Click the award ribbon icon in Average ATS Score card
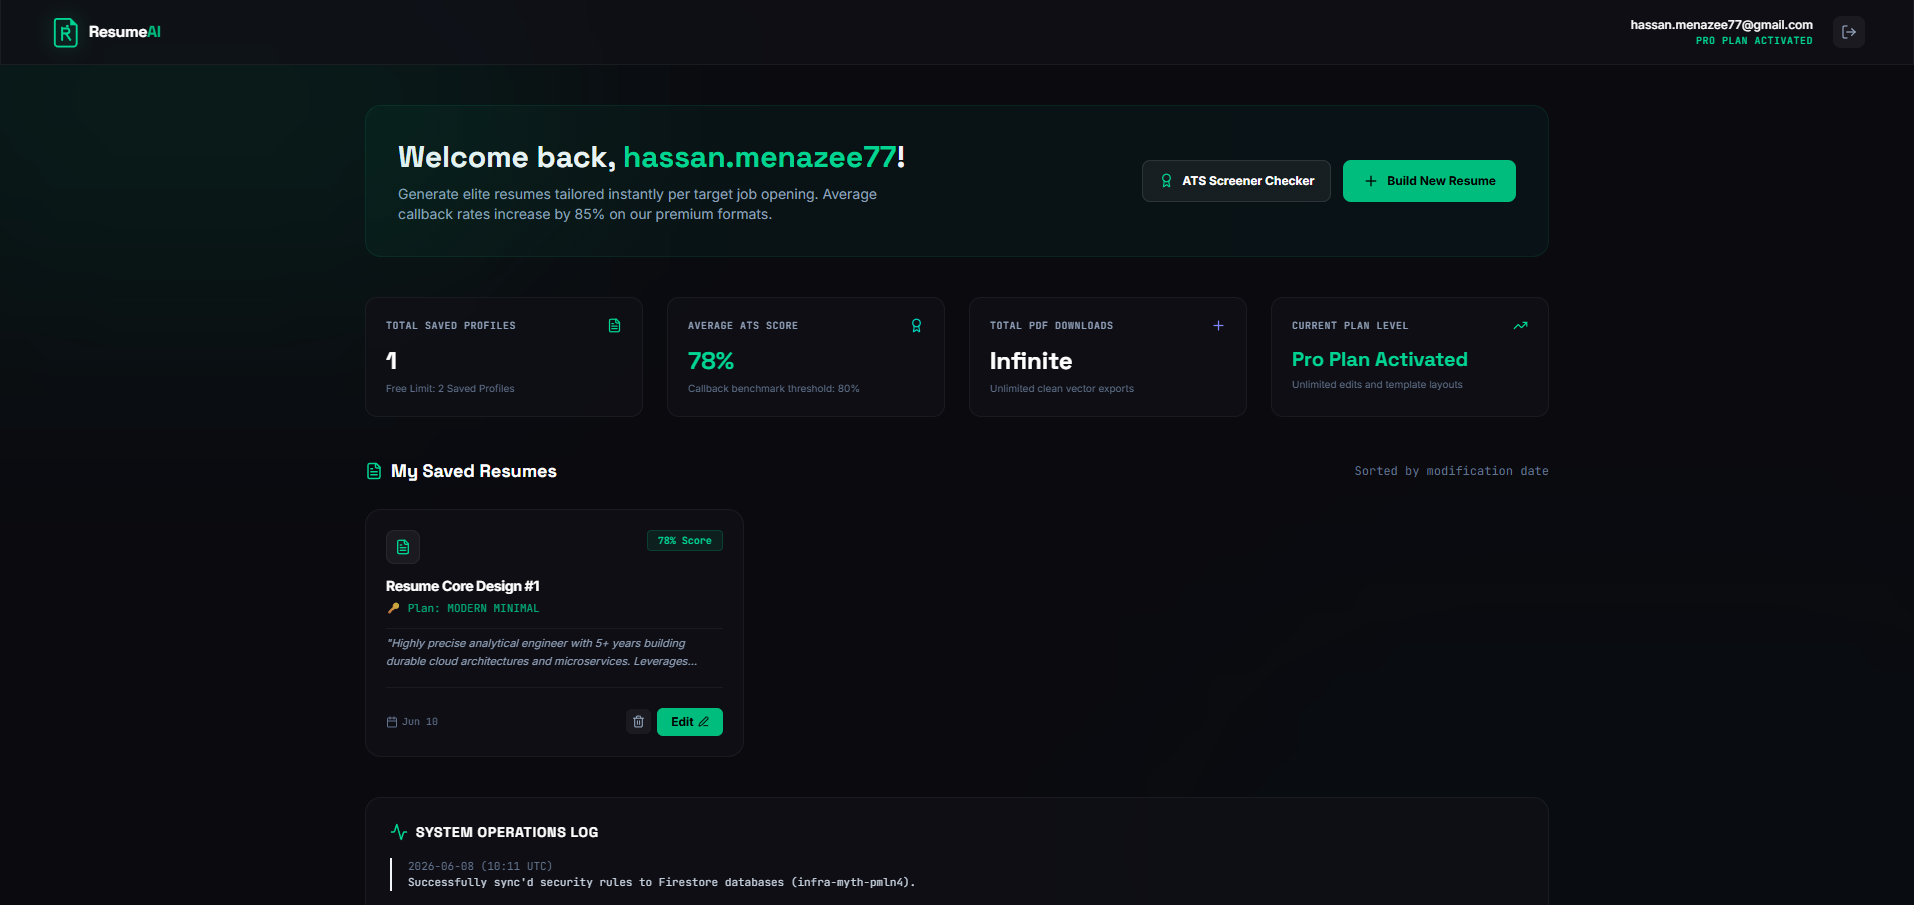This screenshot has height=905, width=1914. [x=916, y=326]
